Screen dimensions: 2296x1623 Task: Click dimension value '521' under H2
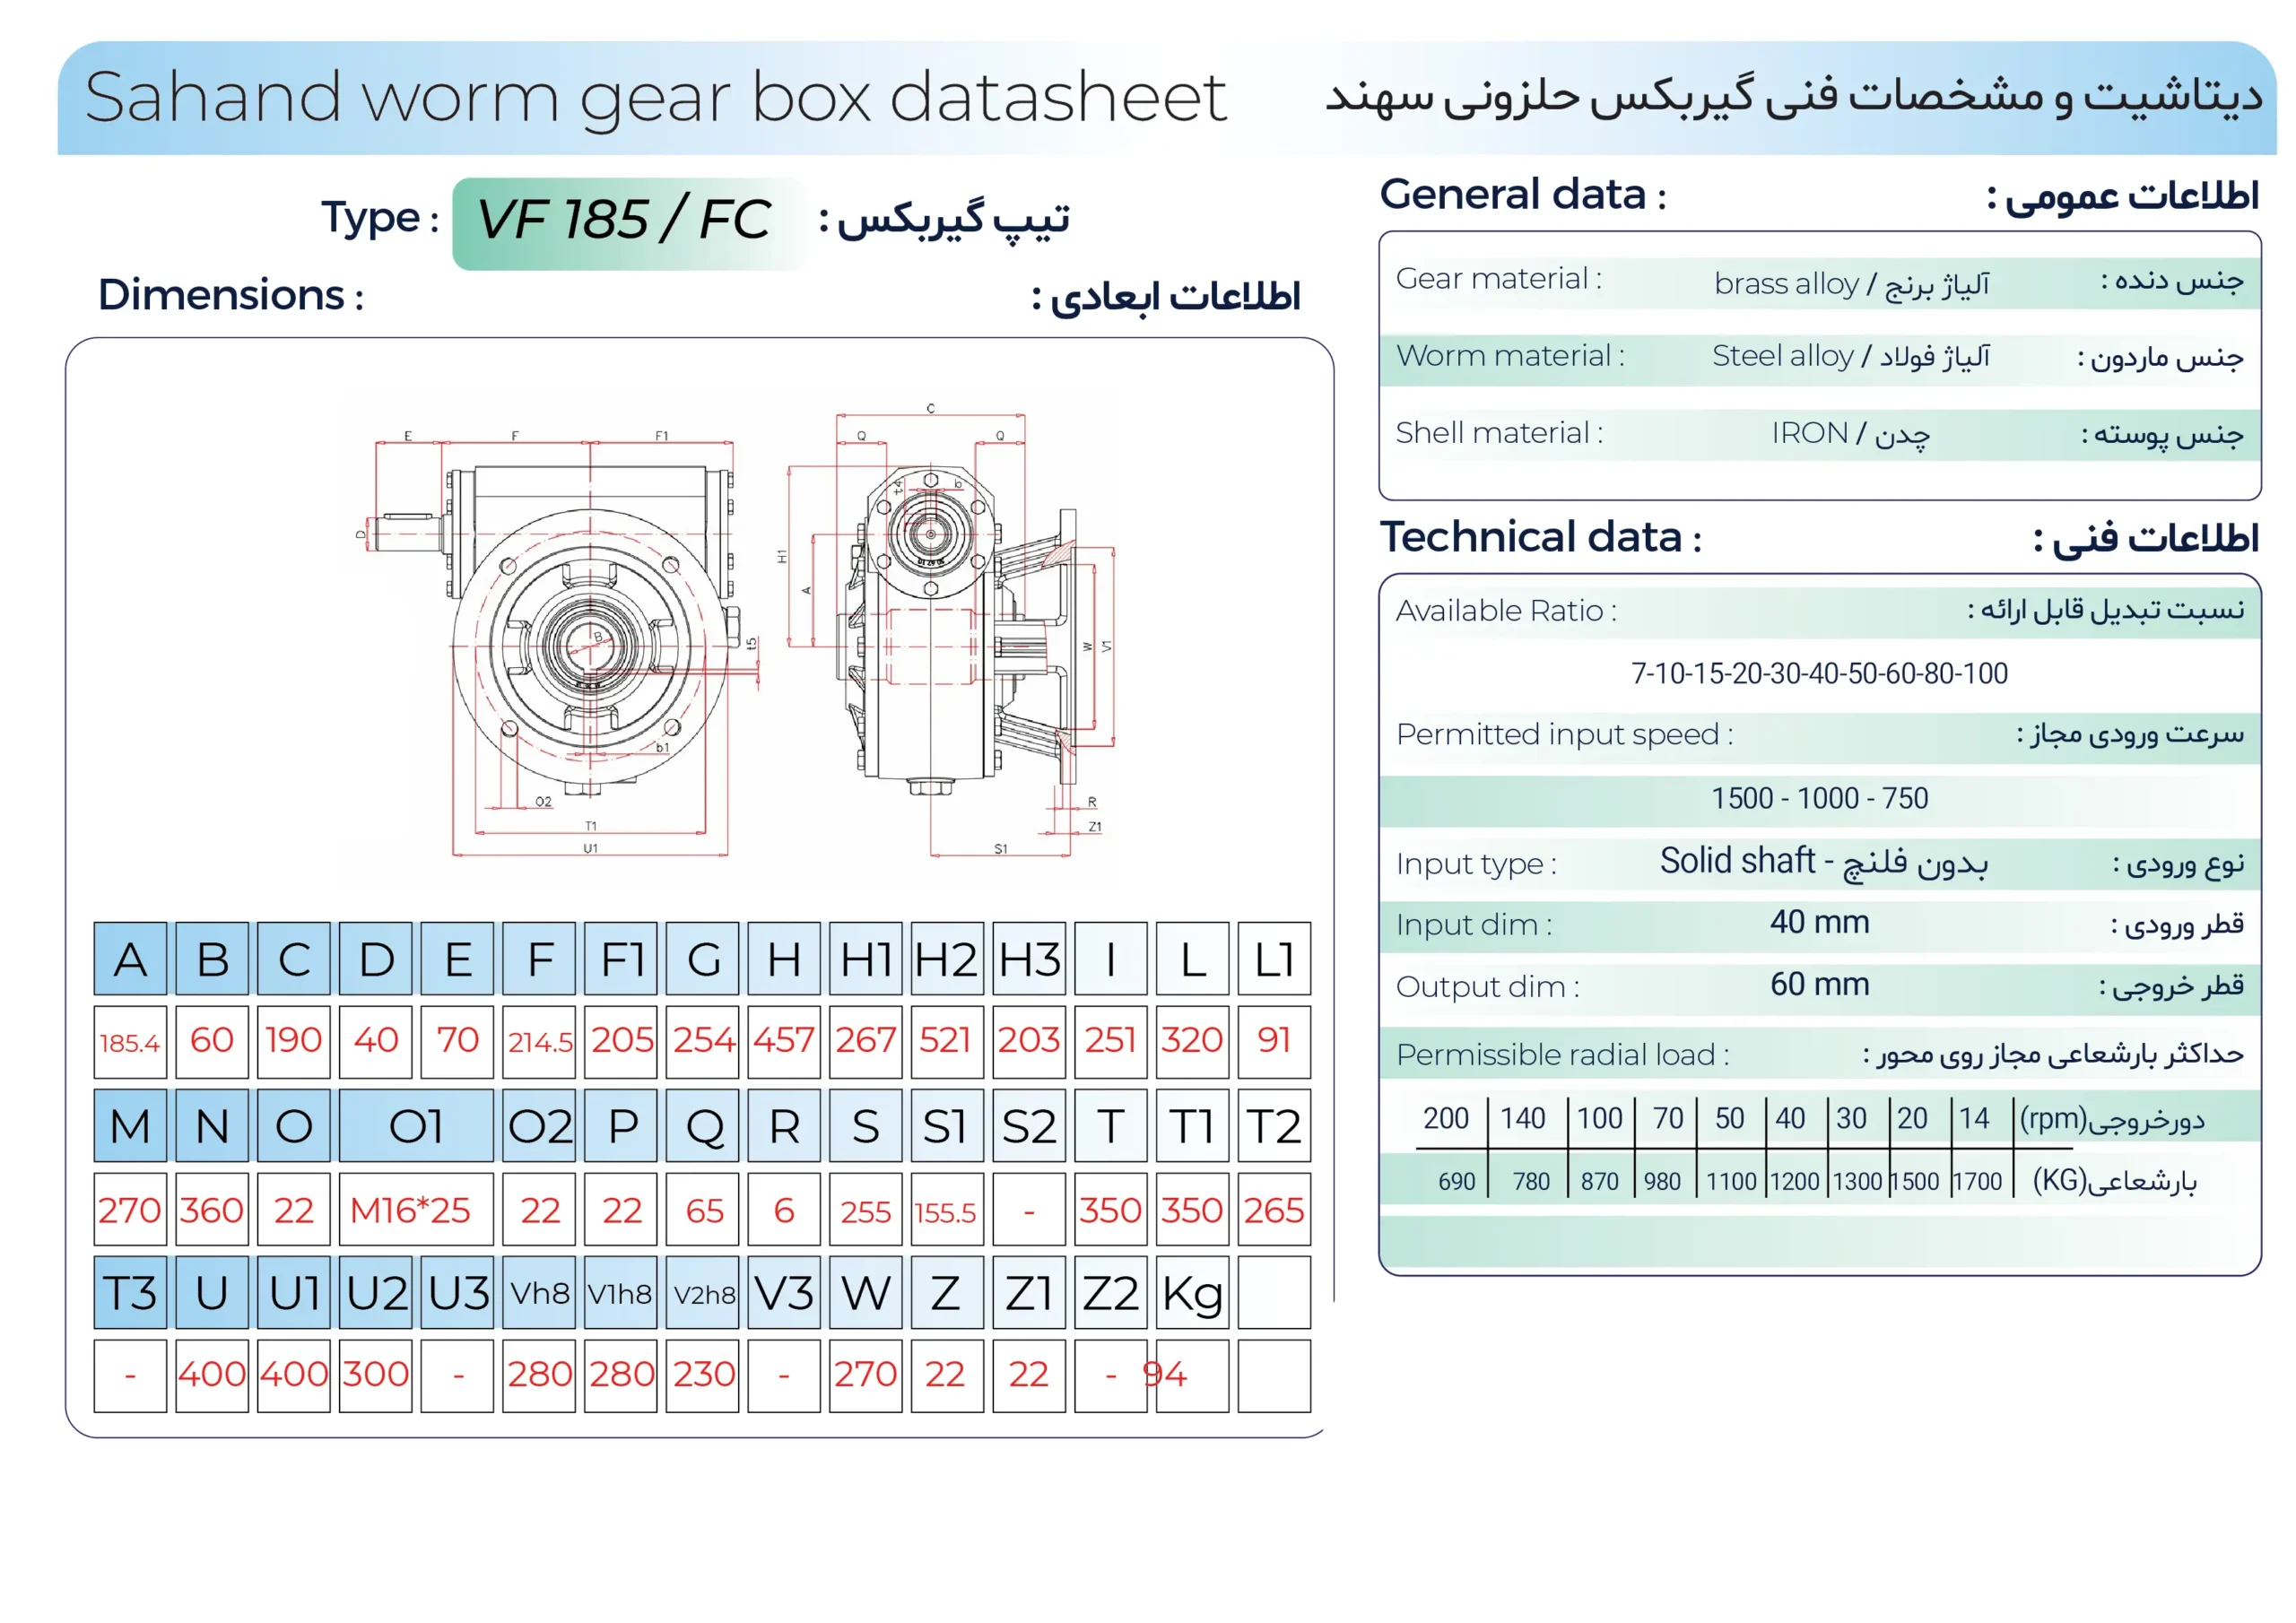click(x=946, y=1040)
